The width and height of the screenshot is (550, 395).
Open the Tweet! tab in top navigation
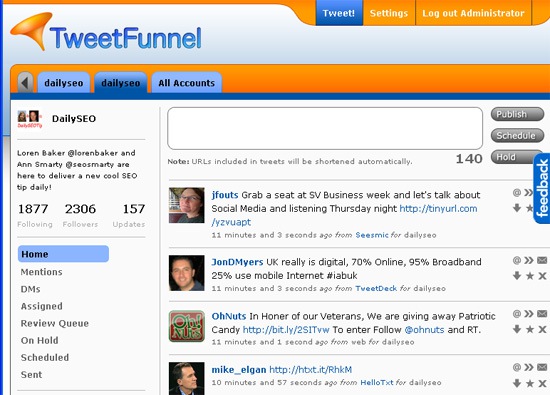pos(339,13)
